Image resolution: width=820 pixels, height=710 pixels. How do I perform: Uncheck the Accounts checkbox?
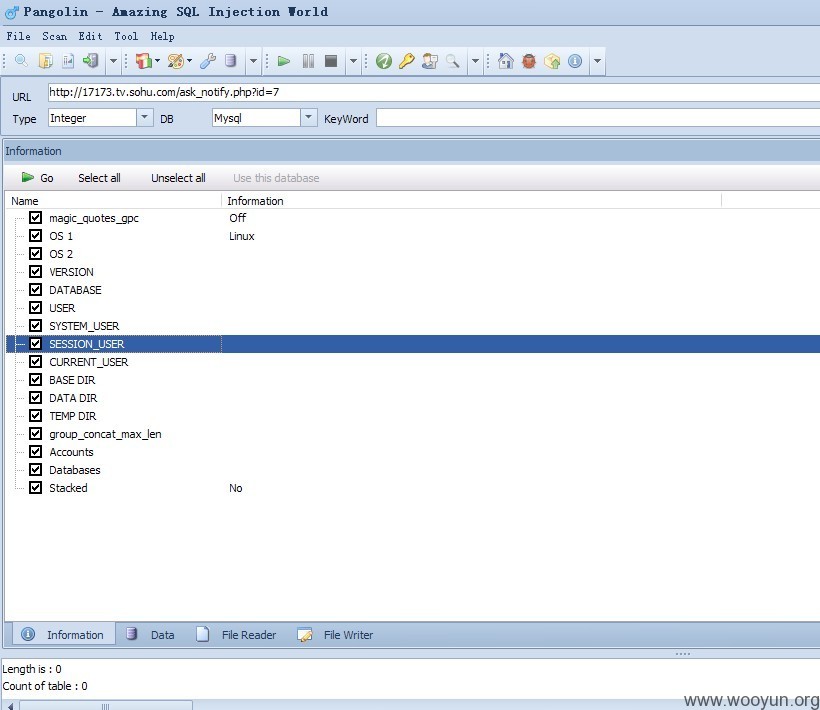tap(36, 451)
